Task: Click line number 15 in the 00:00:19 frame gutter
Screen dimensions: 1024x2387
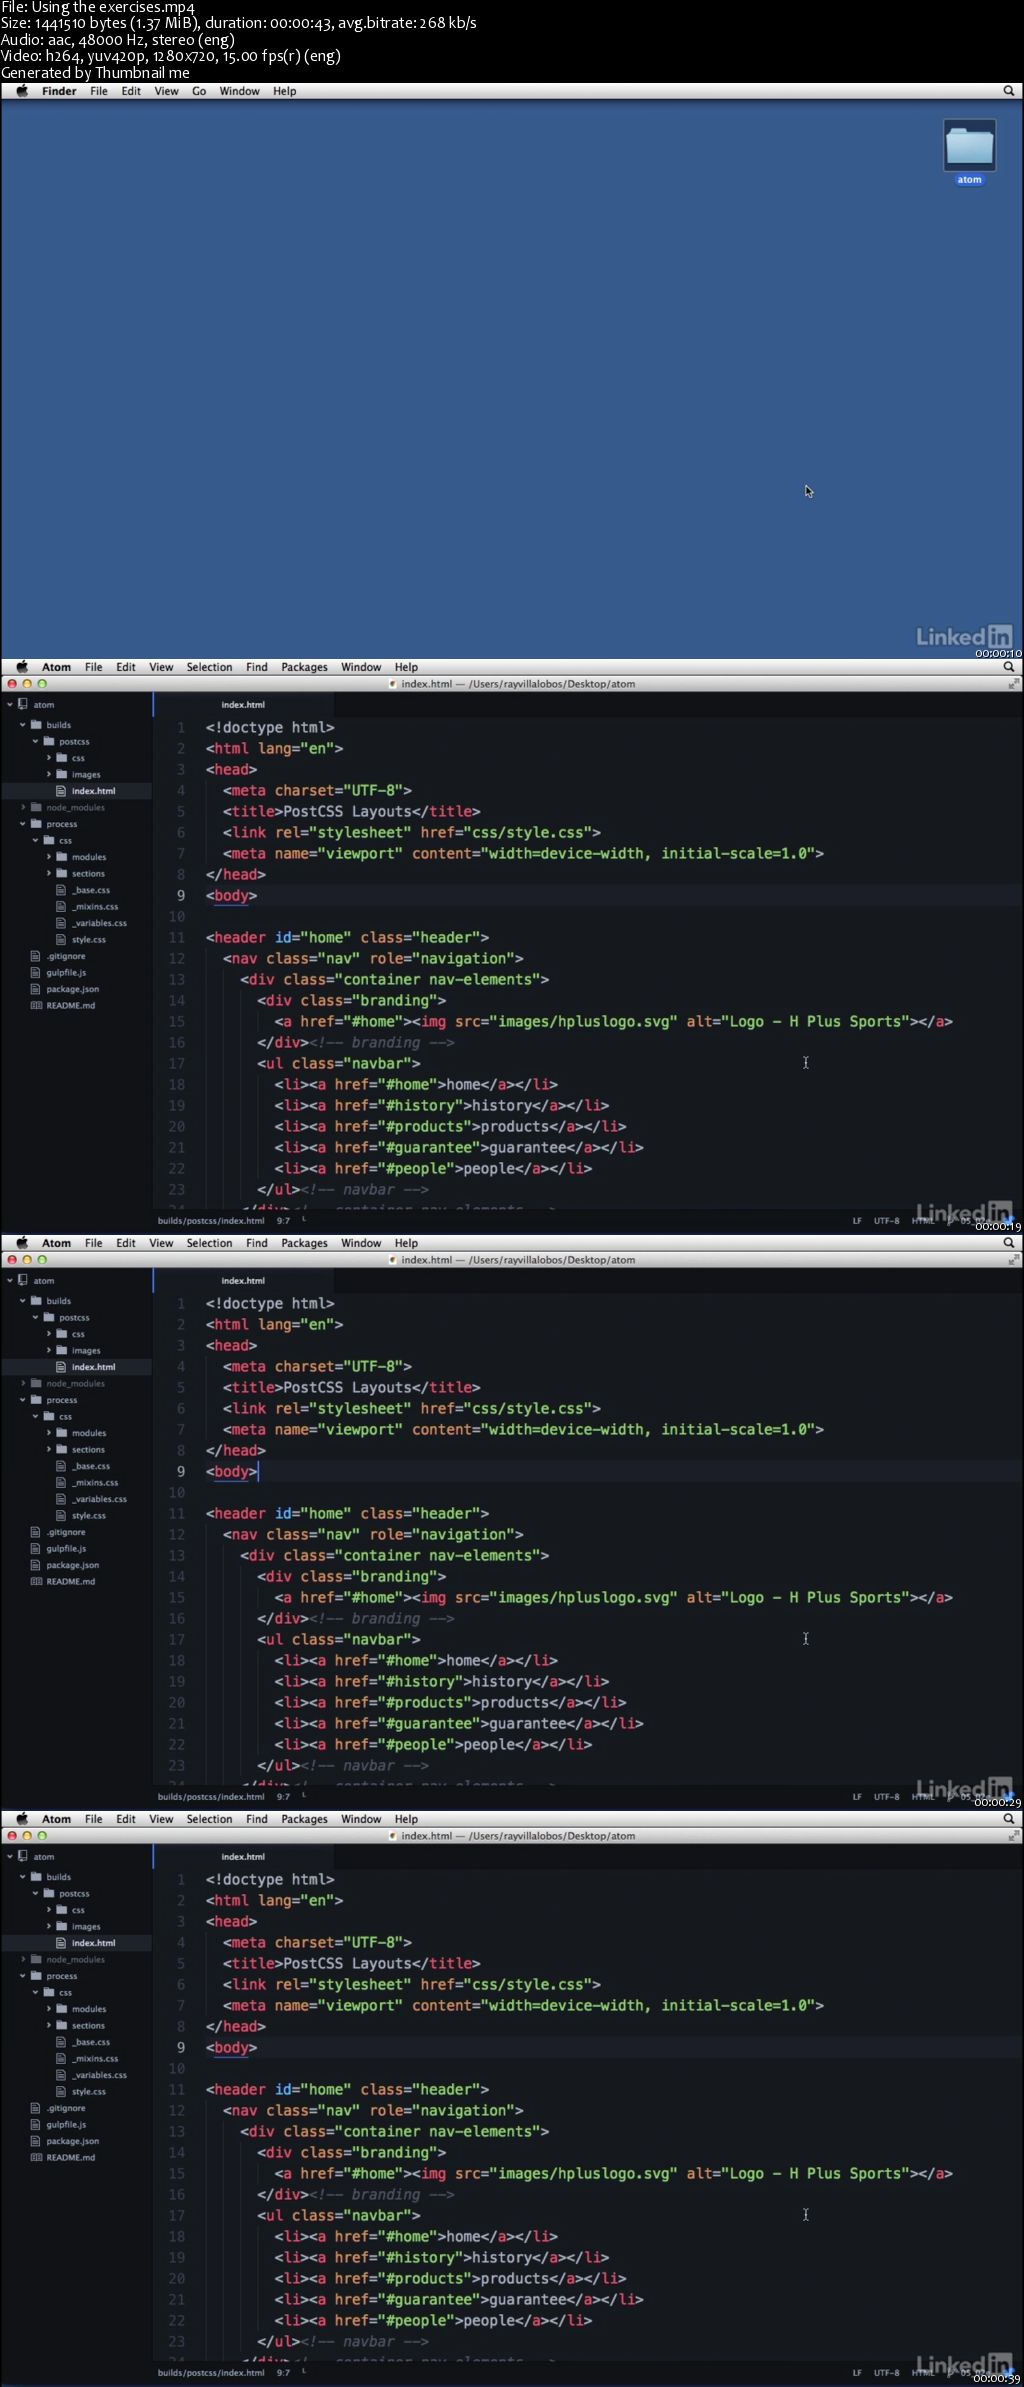Action: [177, 1021]
